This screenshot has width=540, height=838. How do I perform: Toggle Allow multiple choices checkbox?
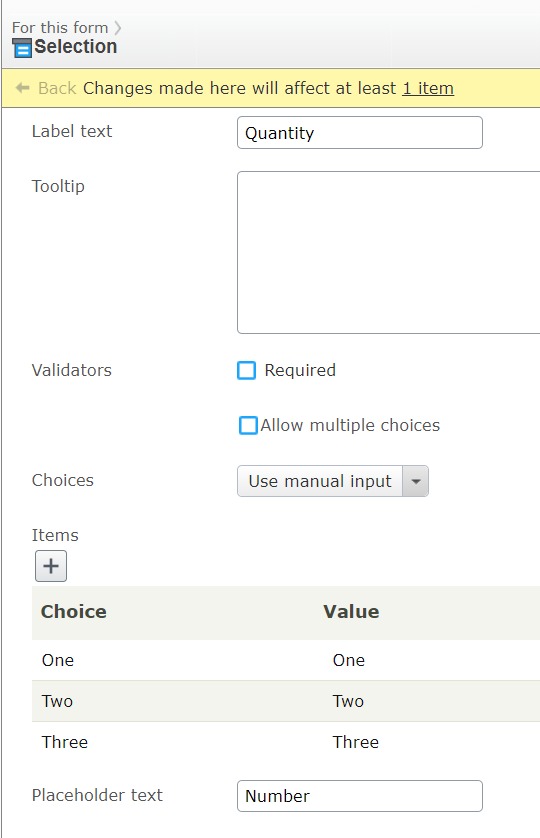[248, 425]
